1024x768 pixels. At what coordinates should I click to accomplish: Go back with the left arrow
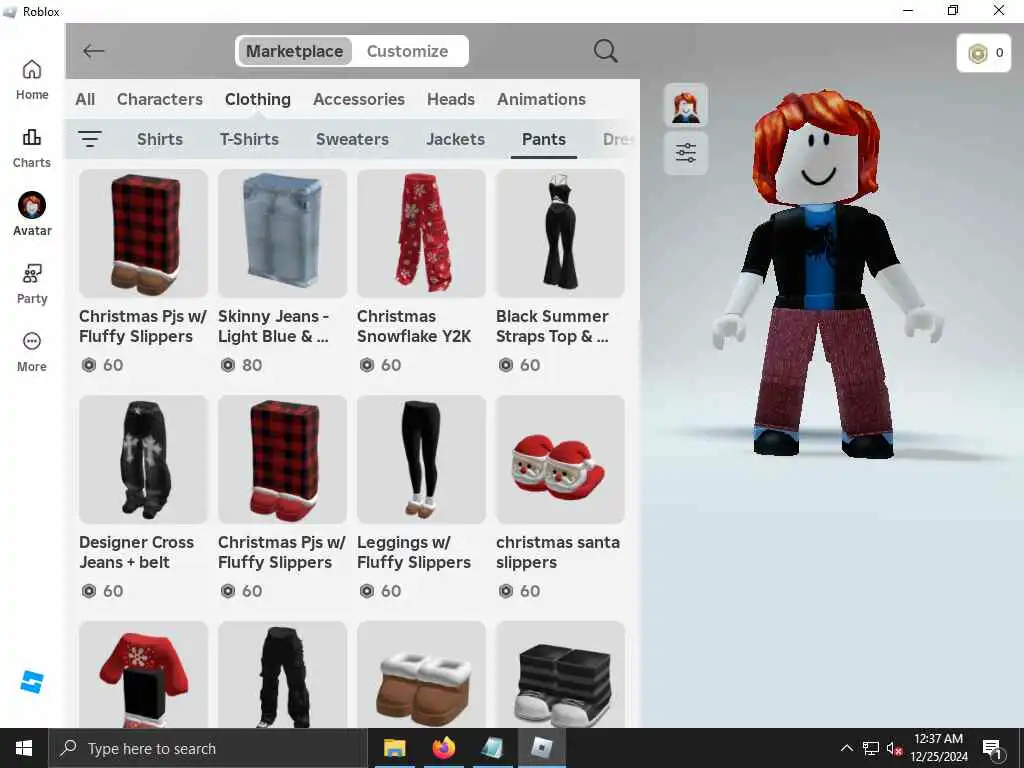93,51
